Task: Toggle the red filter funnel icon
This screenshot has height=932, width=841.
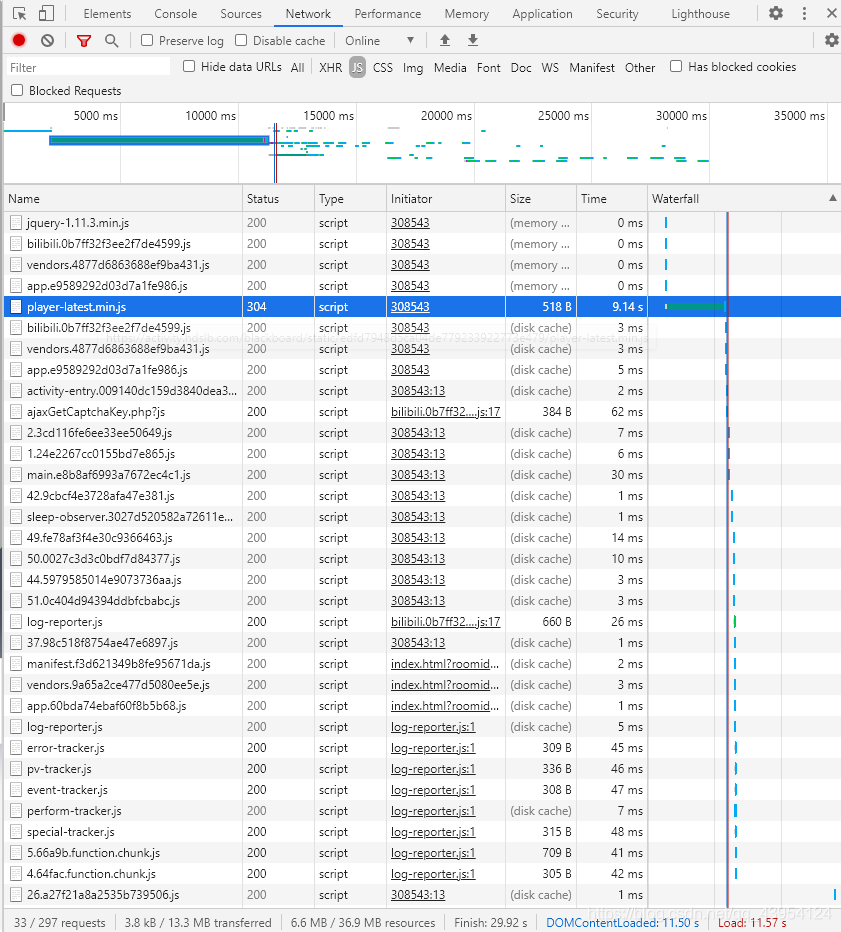Action: pyautogui.click(x=84, y=40)
